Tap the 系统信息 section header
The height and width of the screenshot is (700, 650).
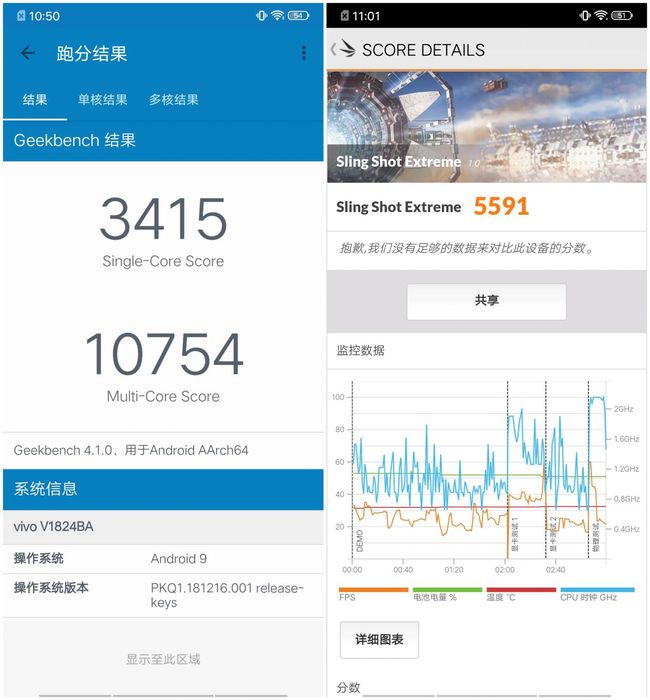pos(163,489)
